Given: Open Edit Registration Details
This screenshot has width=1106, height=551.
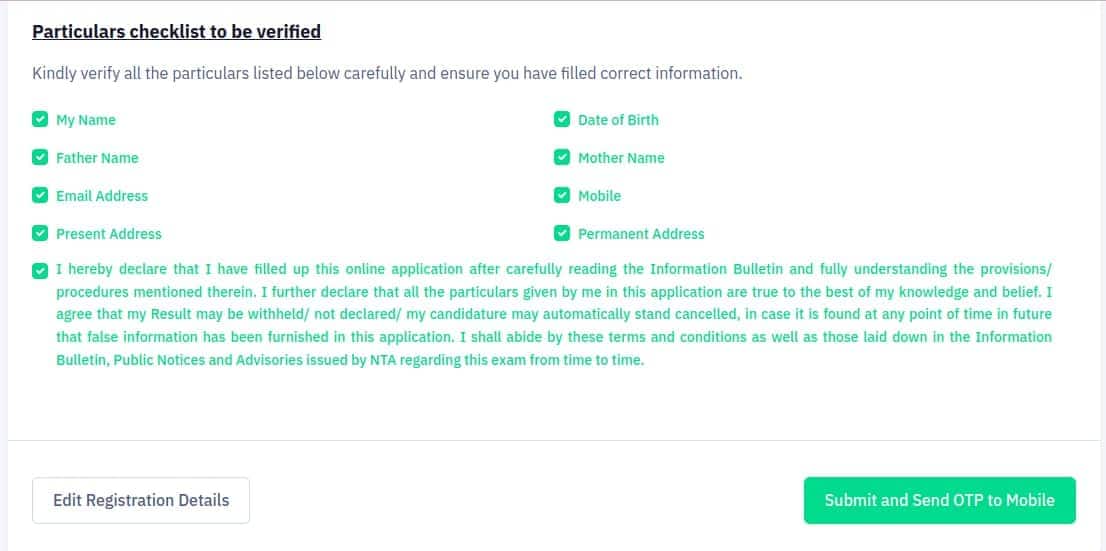Looking at the screenshot, I should [x=141, y=500].
